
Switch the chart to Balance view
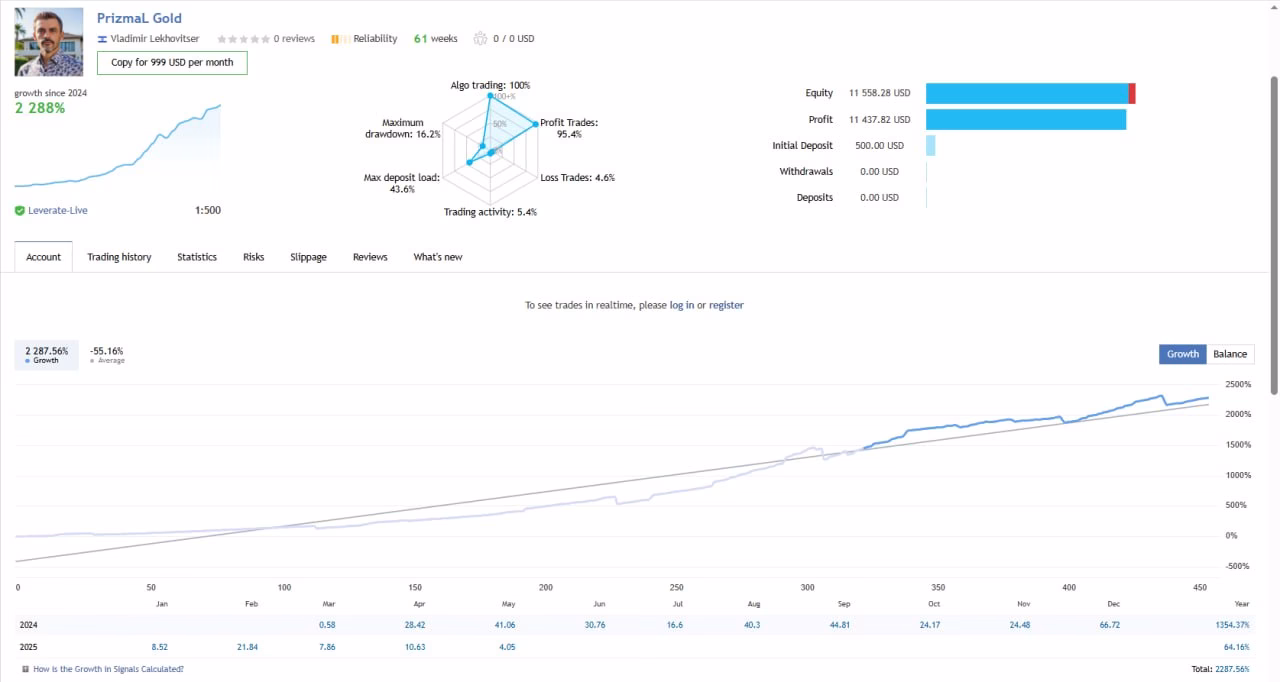coord(1230,354)
